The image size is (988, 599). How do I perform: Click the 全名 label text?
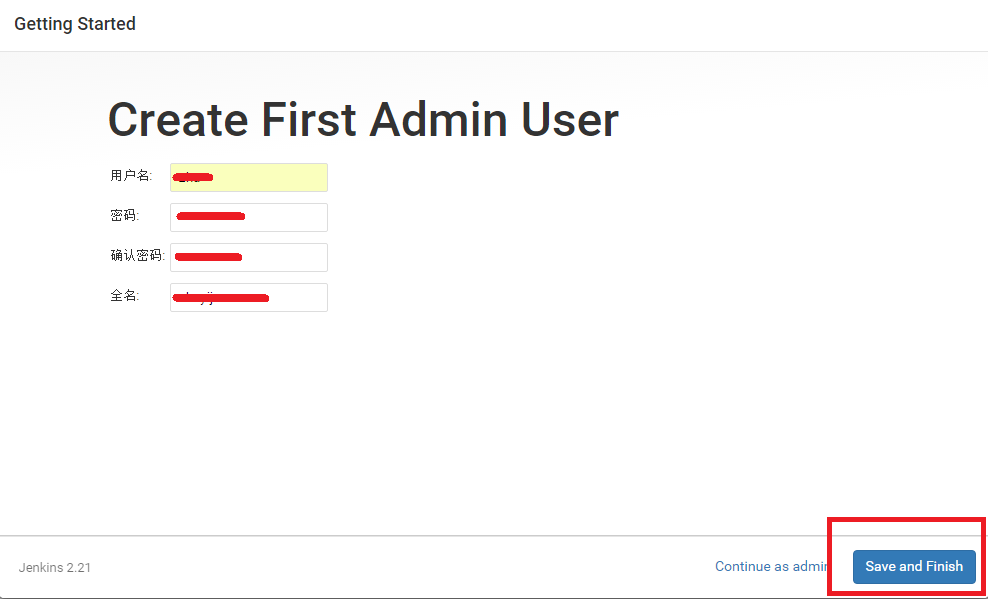(x=124, y=296)
